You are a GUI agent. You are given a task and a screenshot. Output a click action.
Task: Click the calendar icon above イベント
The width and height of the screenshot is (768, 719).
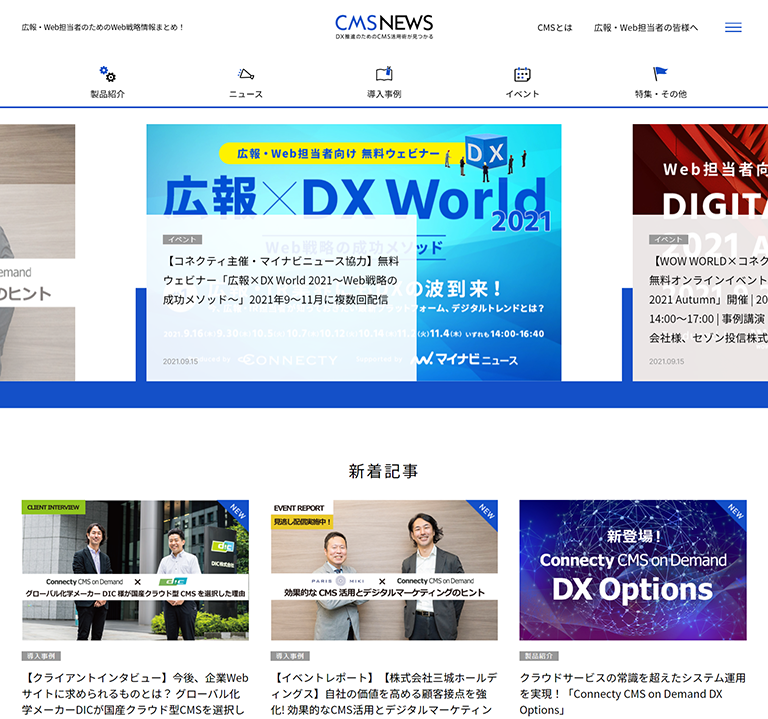522,74
